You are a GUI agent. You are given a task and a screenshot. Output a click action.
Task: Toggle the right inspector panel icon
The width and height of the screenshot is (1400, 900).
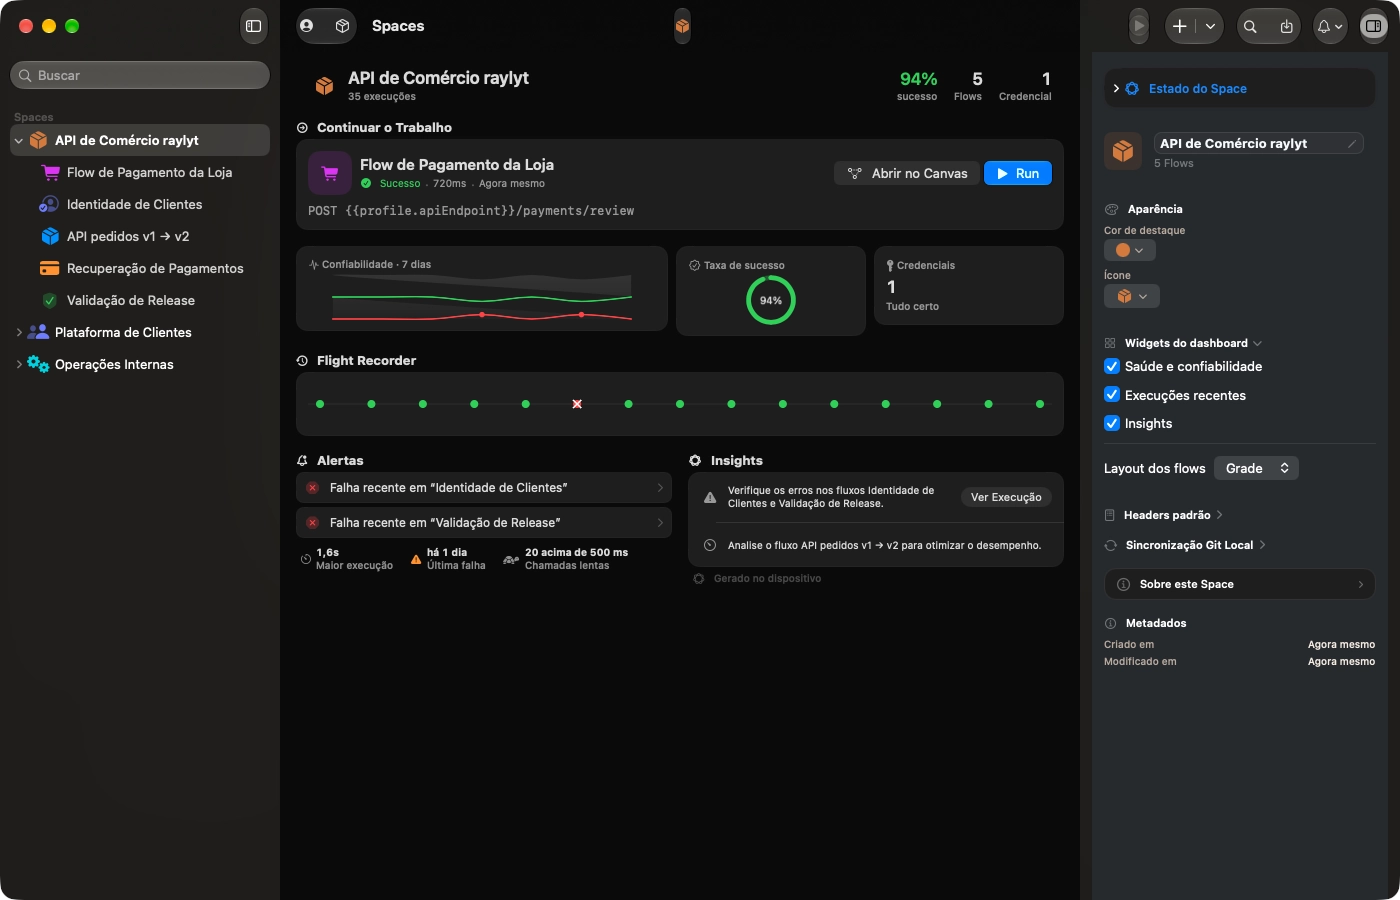coord(1373,26)
